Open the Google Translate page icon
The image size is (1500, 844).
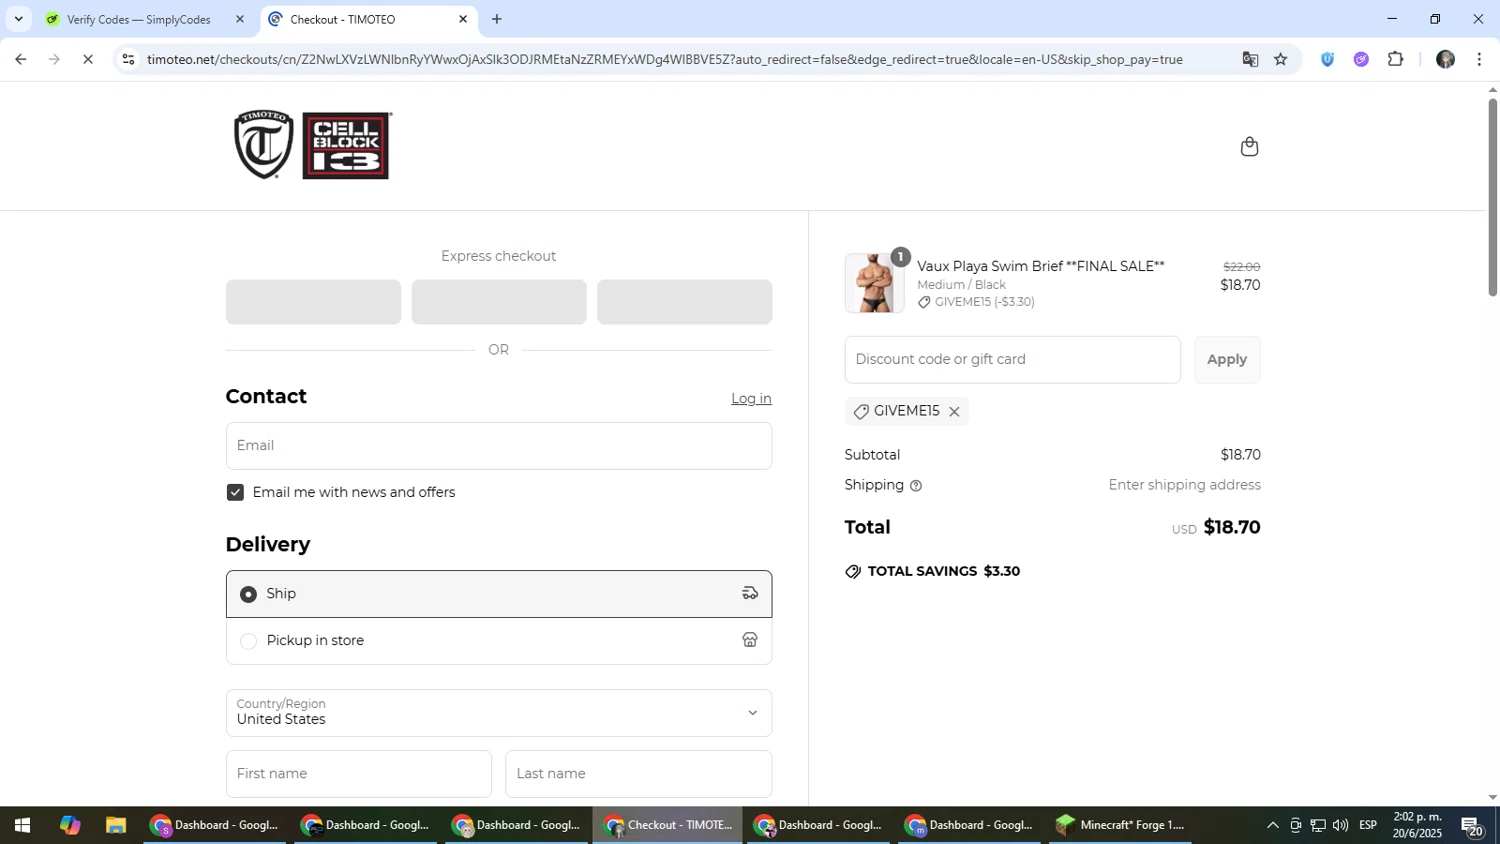[1250, 59]
